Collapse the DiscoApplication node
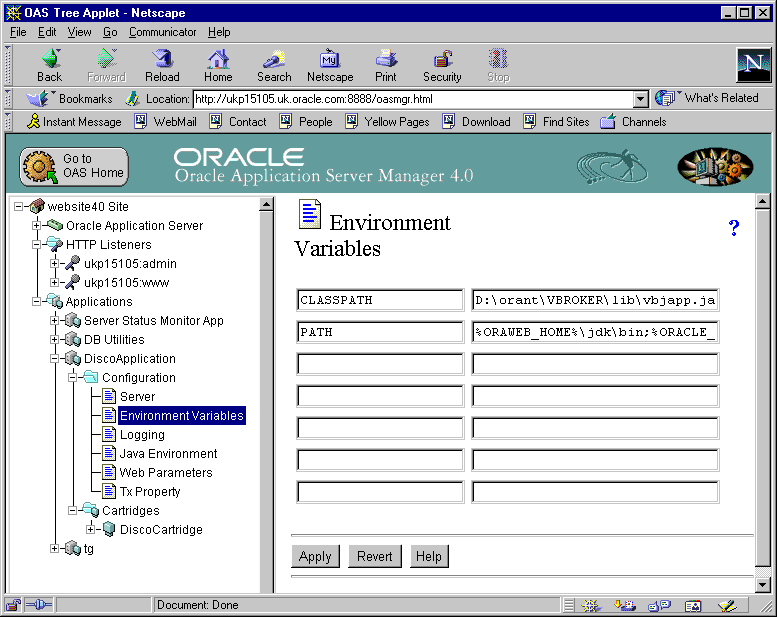The width and height of the screenshot is (778, 618). pos(55,359)
